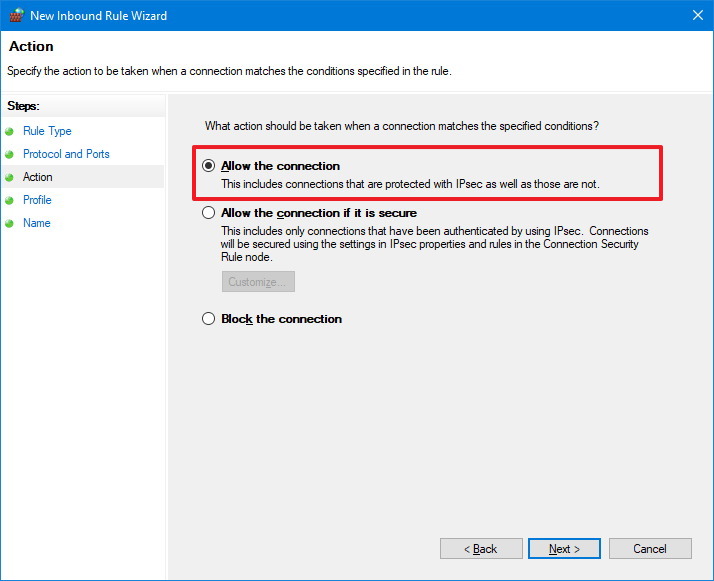Open the Protocol and Ports step
The width and height of the screenshot is (714, 581).
[66, 154]
